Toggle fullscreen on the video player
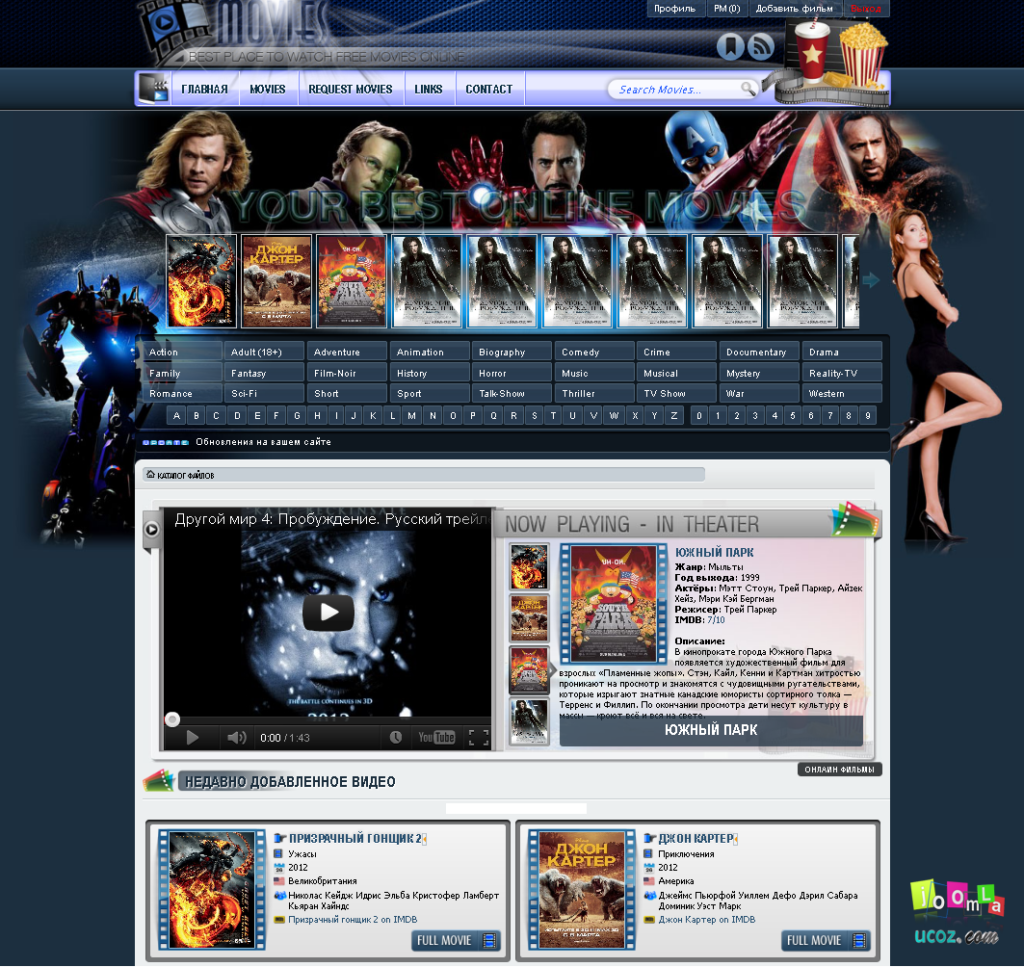Image resolution: width=1024 pixels, height=967 pixels. pos(479,737)
